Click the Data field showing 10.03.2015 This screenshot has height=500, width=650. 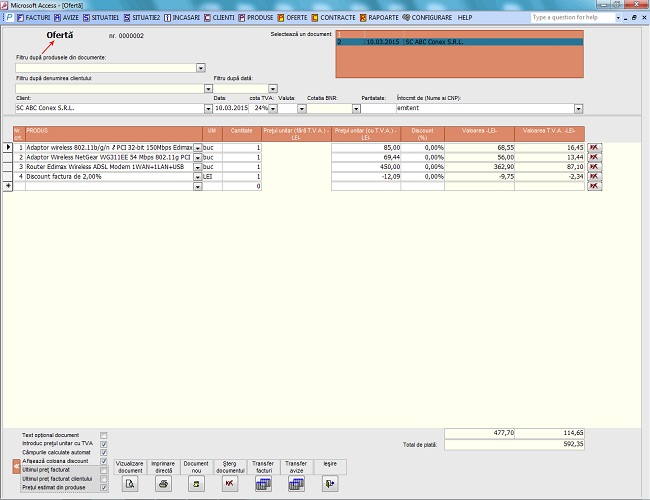click(x=231, y=108)
